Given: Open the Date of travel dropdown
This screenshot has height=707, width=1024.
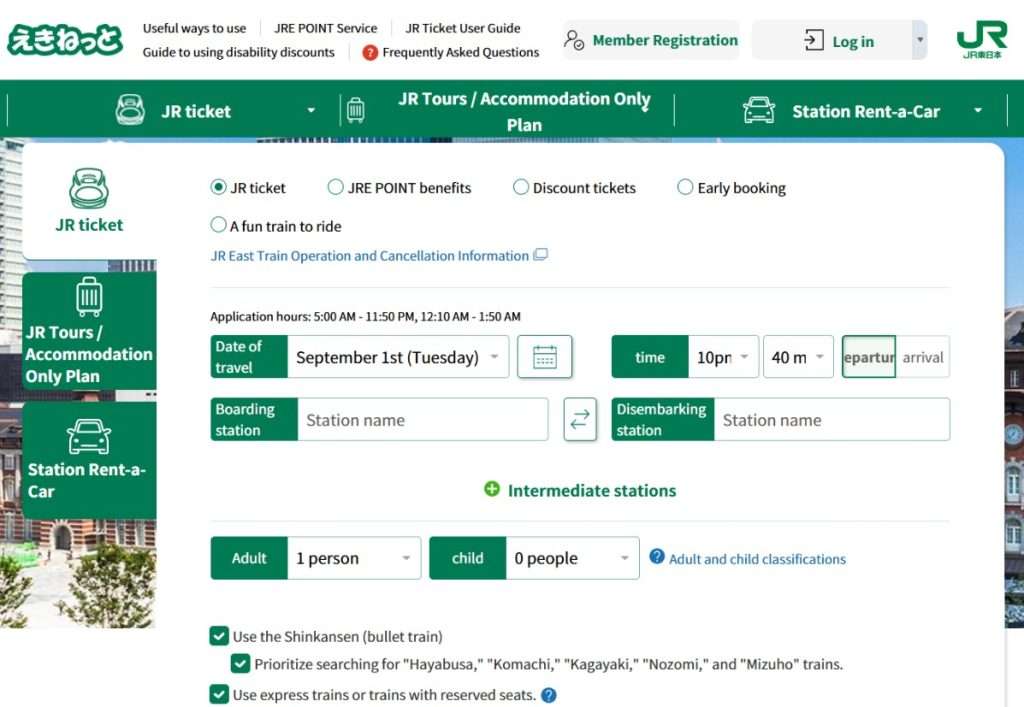Looking at the screenshot, I should pos(398,356).
